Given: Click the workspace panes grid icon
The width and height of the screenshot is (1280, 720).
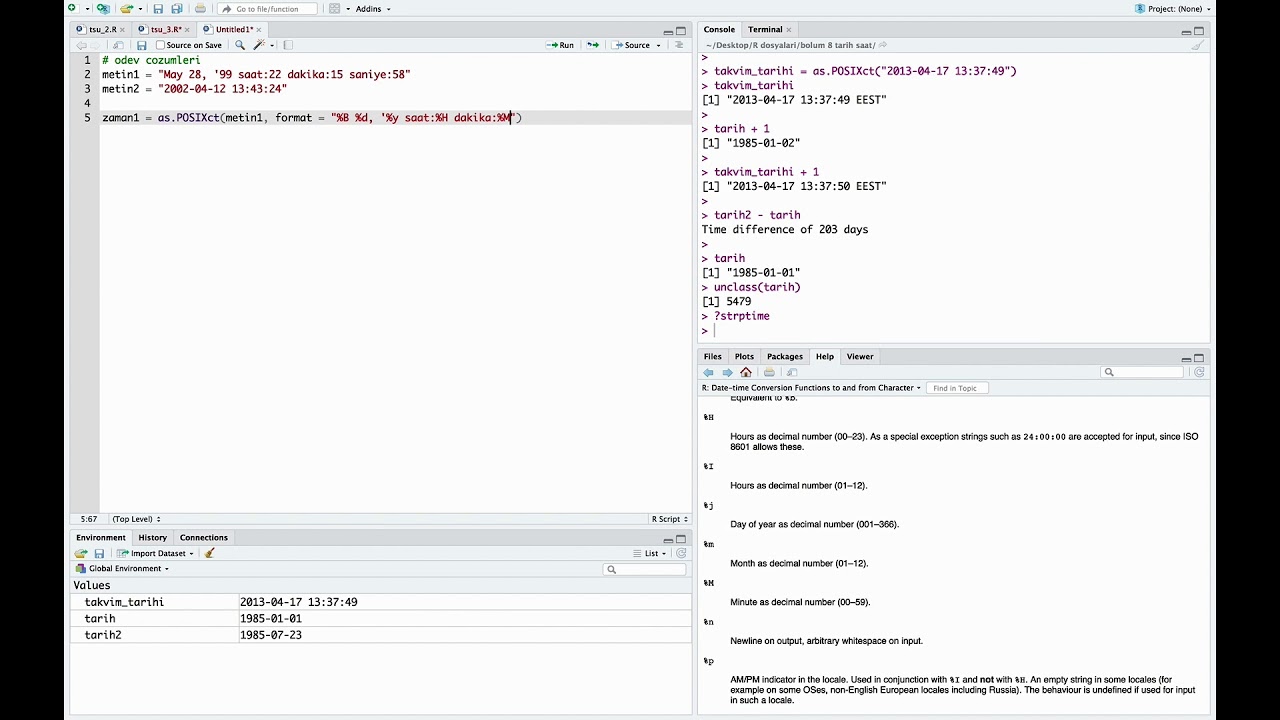Looking at the screenshot, I should tap(335, 9).
